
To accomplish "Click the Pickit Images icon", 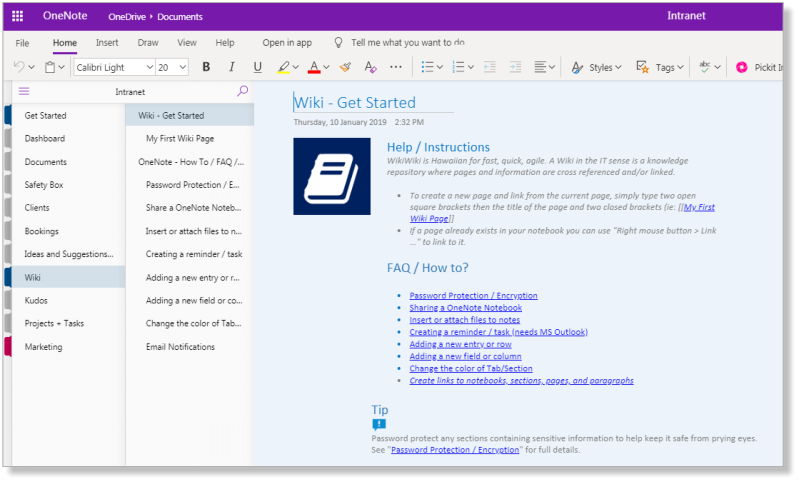I will (x=742, y=67).
